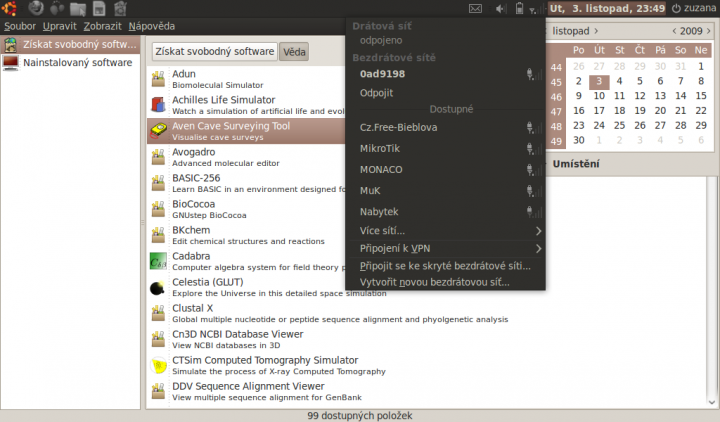Toggle the date and time calendar applet
This screenshot has width=720, height=422.
(607, 8)
